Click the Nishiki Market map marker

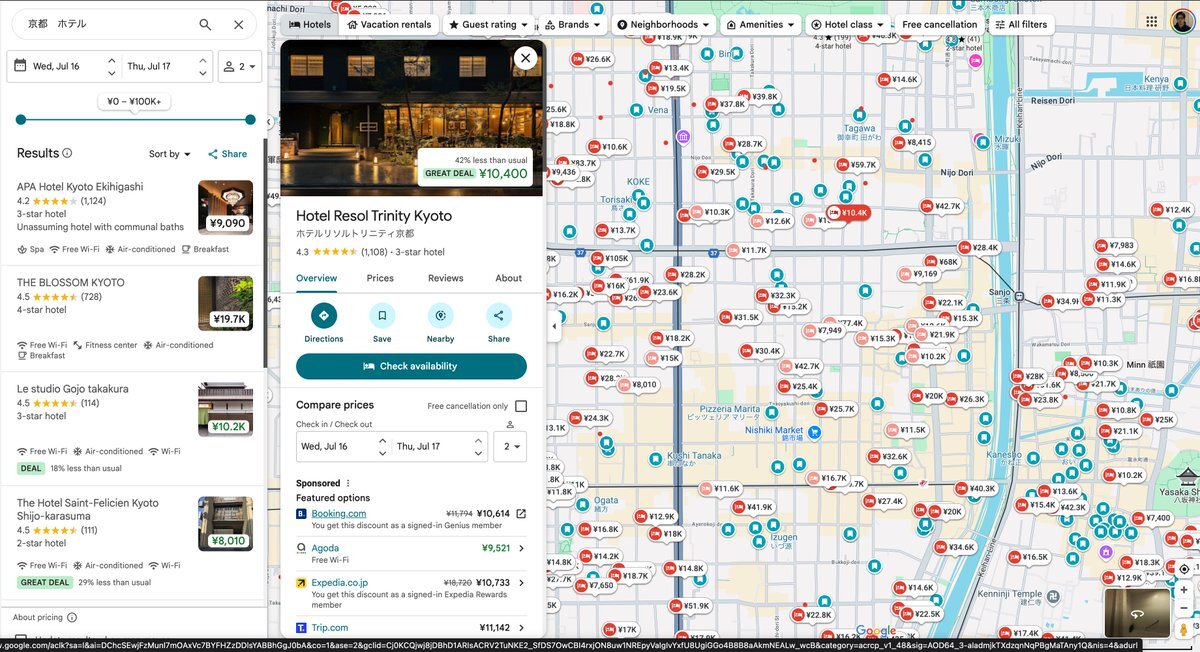pos(815,432)
